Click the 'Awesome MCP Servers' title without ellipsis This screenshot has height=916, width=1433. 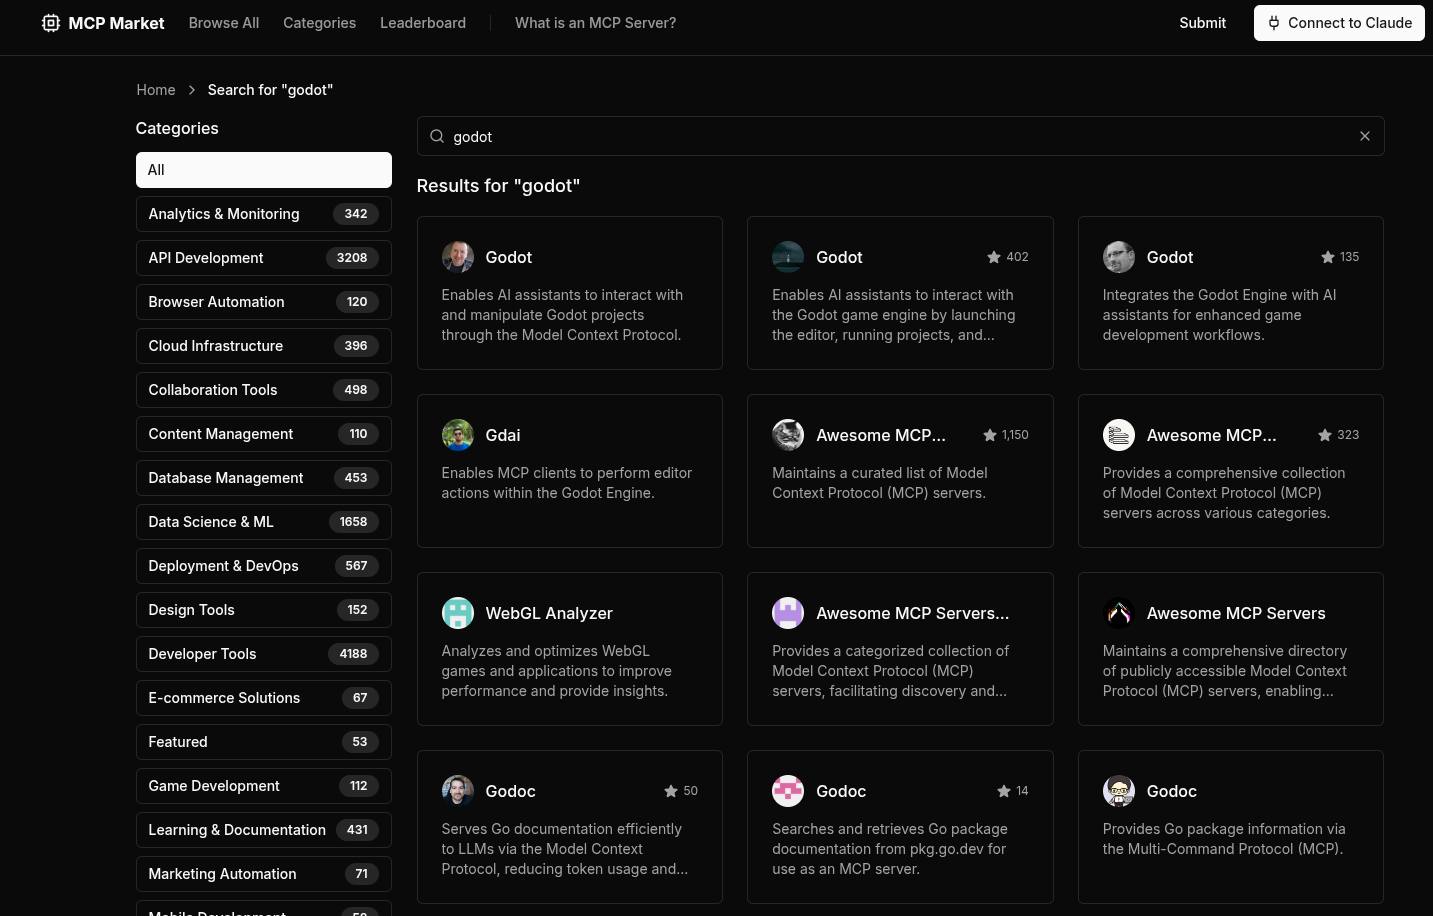pos(1236,613)
